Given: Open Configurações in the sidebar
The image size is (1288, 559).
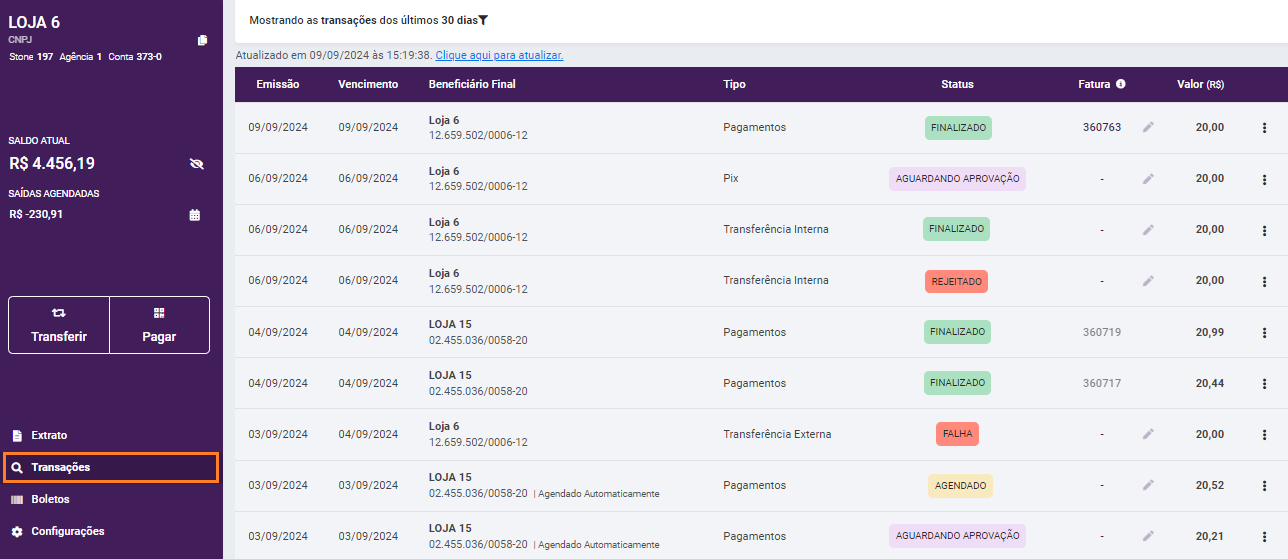Looking at the screenshot, I should coord(67,531).
